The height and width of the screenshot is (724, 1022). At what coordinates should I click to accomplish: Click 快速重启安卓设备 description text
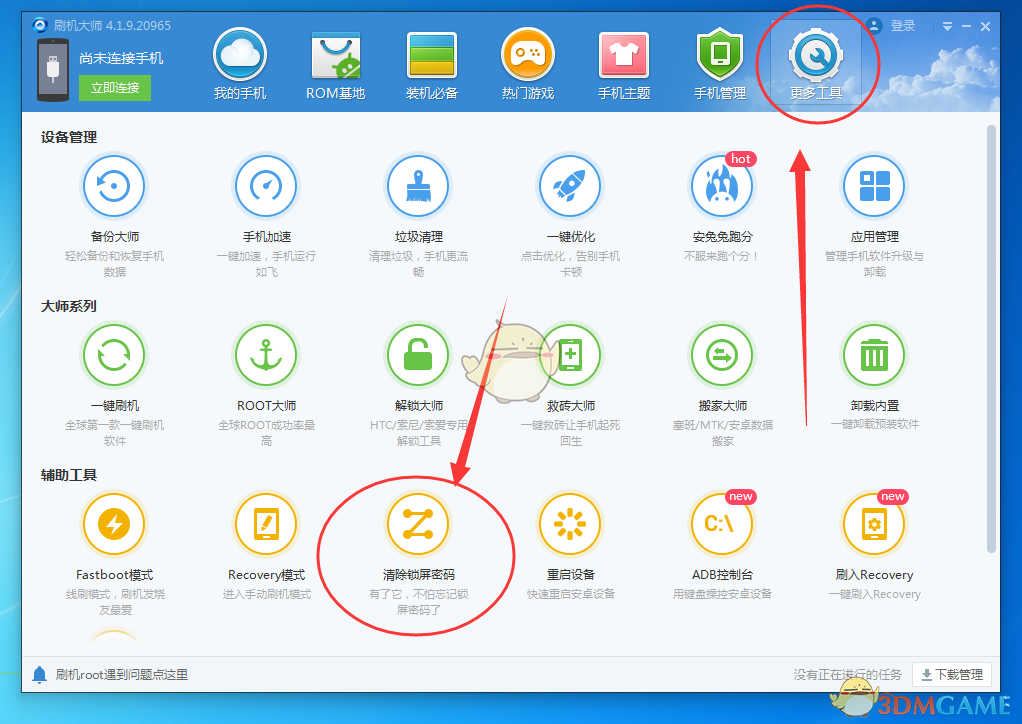(x=570, y=594)
